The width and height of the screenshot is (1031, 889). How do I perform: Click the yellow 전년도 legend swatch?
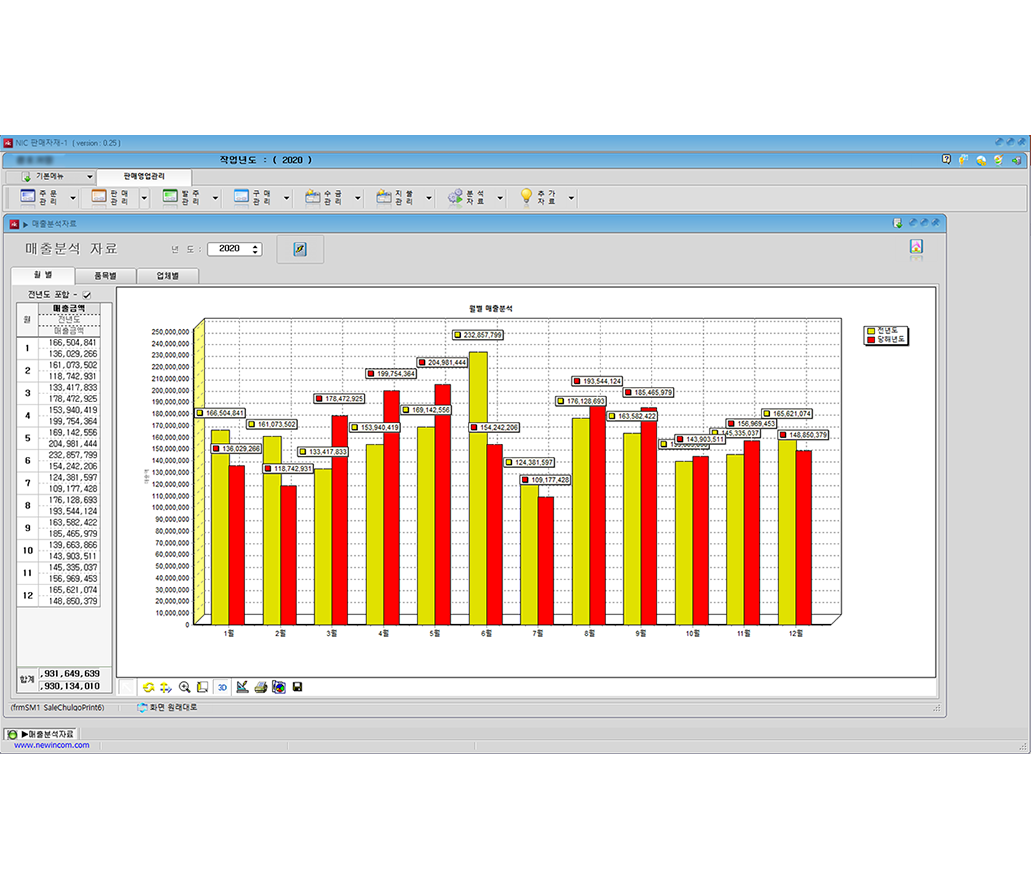coord(872,330)
